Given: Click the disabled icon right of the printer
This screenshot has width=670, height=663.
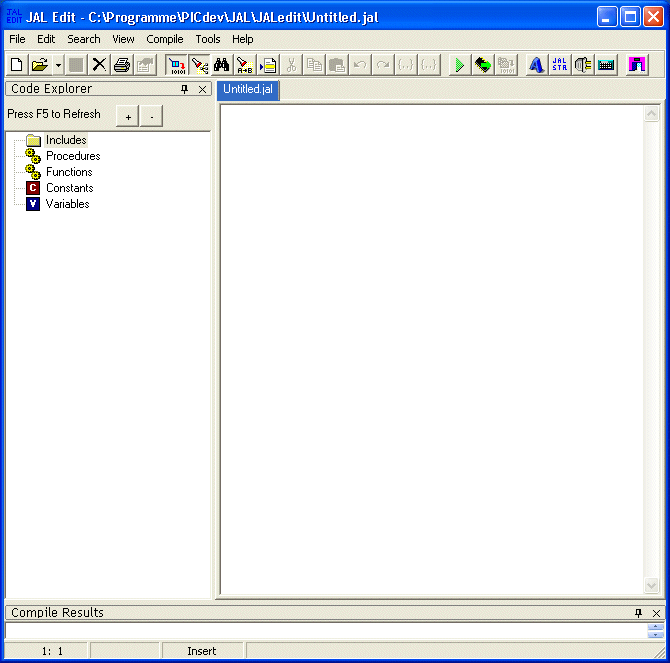Looking at the screenshot, I should [145, 65].
